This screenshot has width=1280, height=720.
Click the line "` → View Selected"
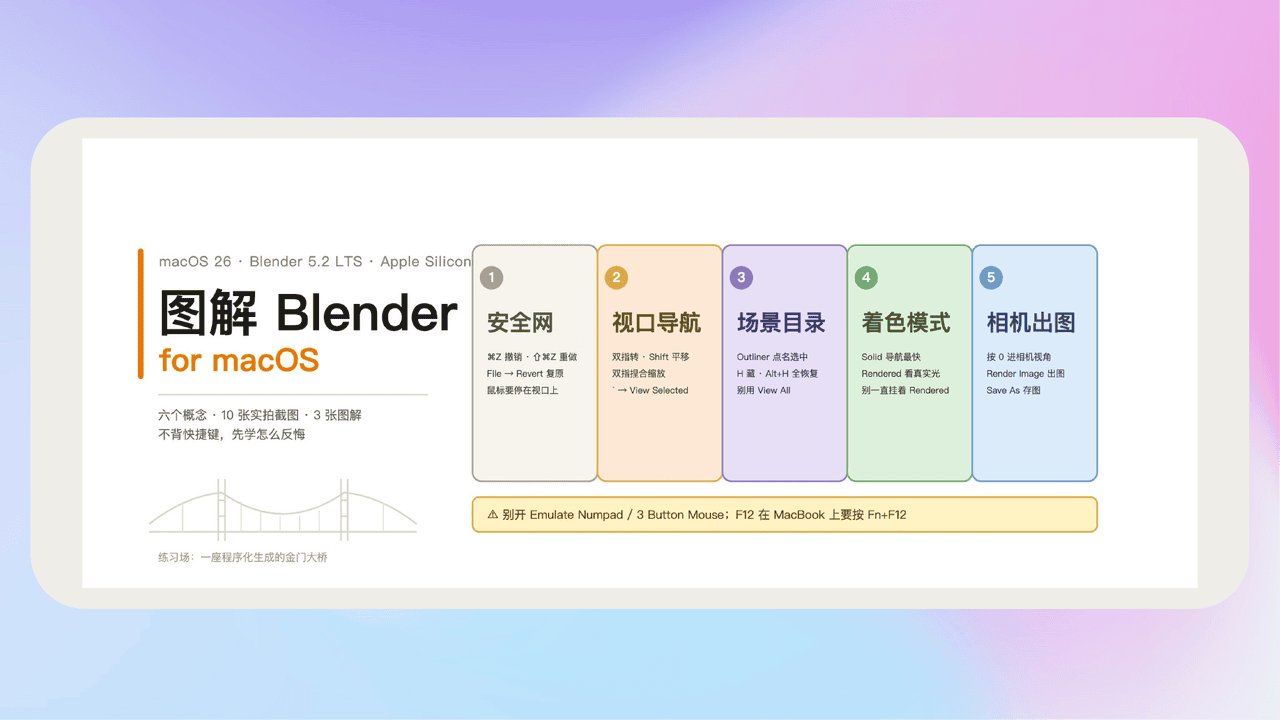tap(650, 391)
